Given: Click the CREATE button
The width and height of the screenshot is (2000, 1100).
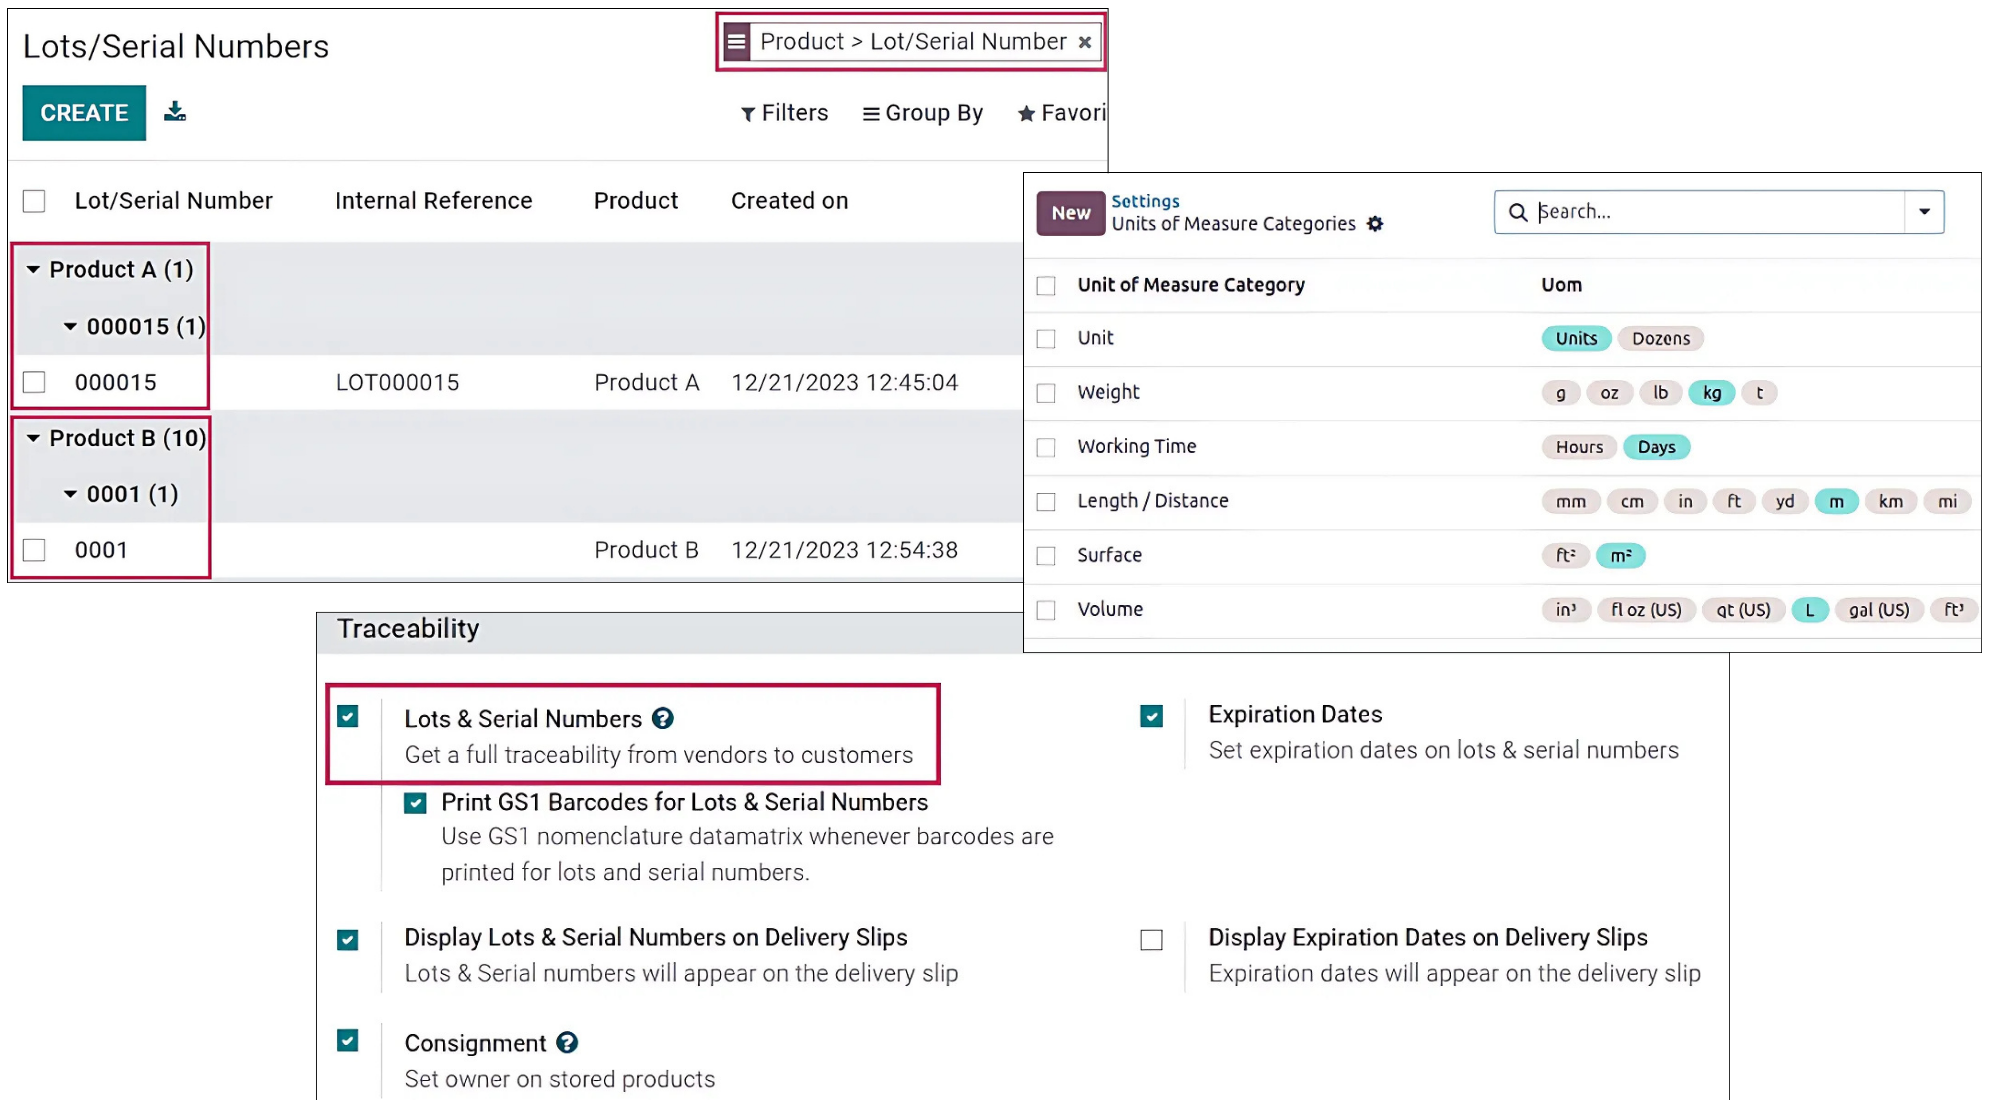Looking at the screenshot, I should click(84, 113).
